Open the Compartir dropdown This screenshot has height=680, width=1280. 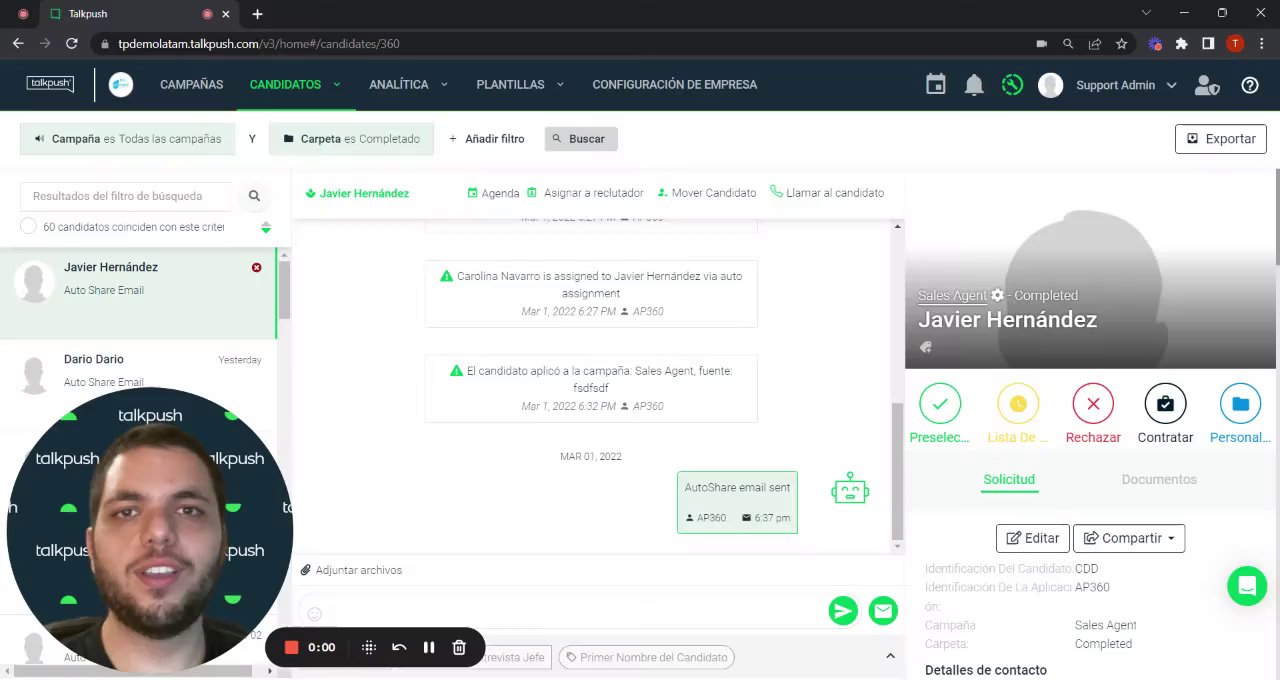[1129, 538]
